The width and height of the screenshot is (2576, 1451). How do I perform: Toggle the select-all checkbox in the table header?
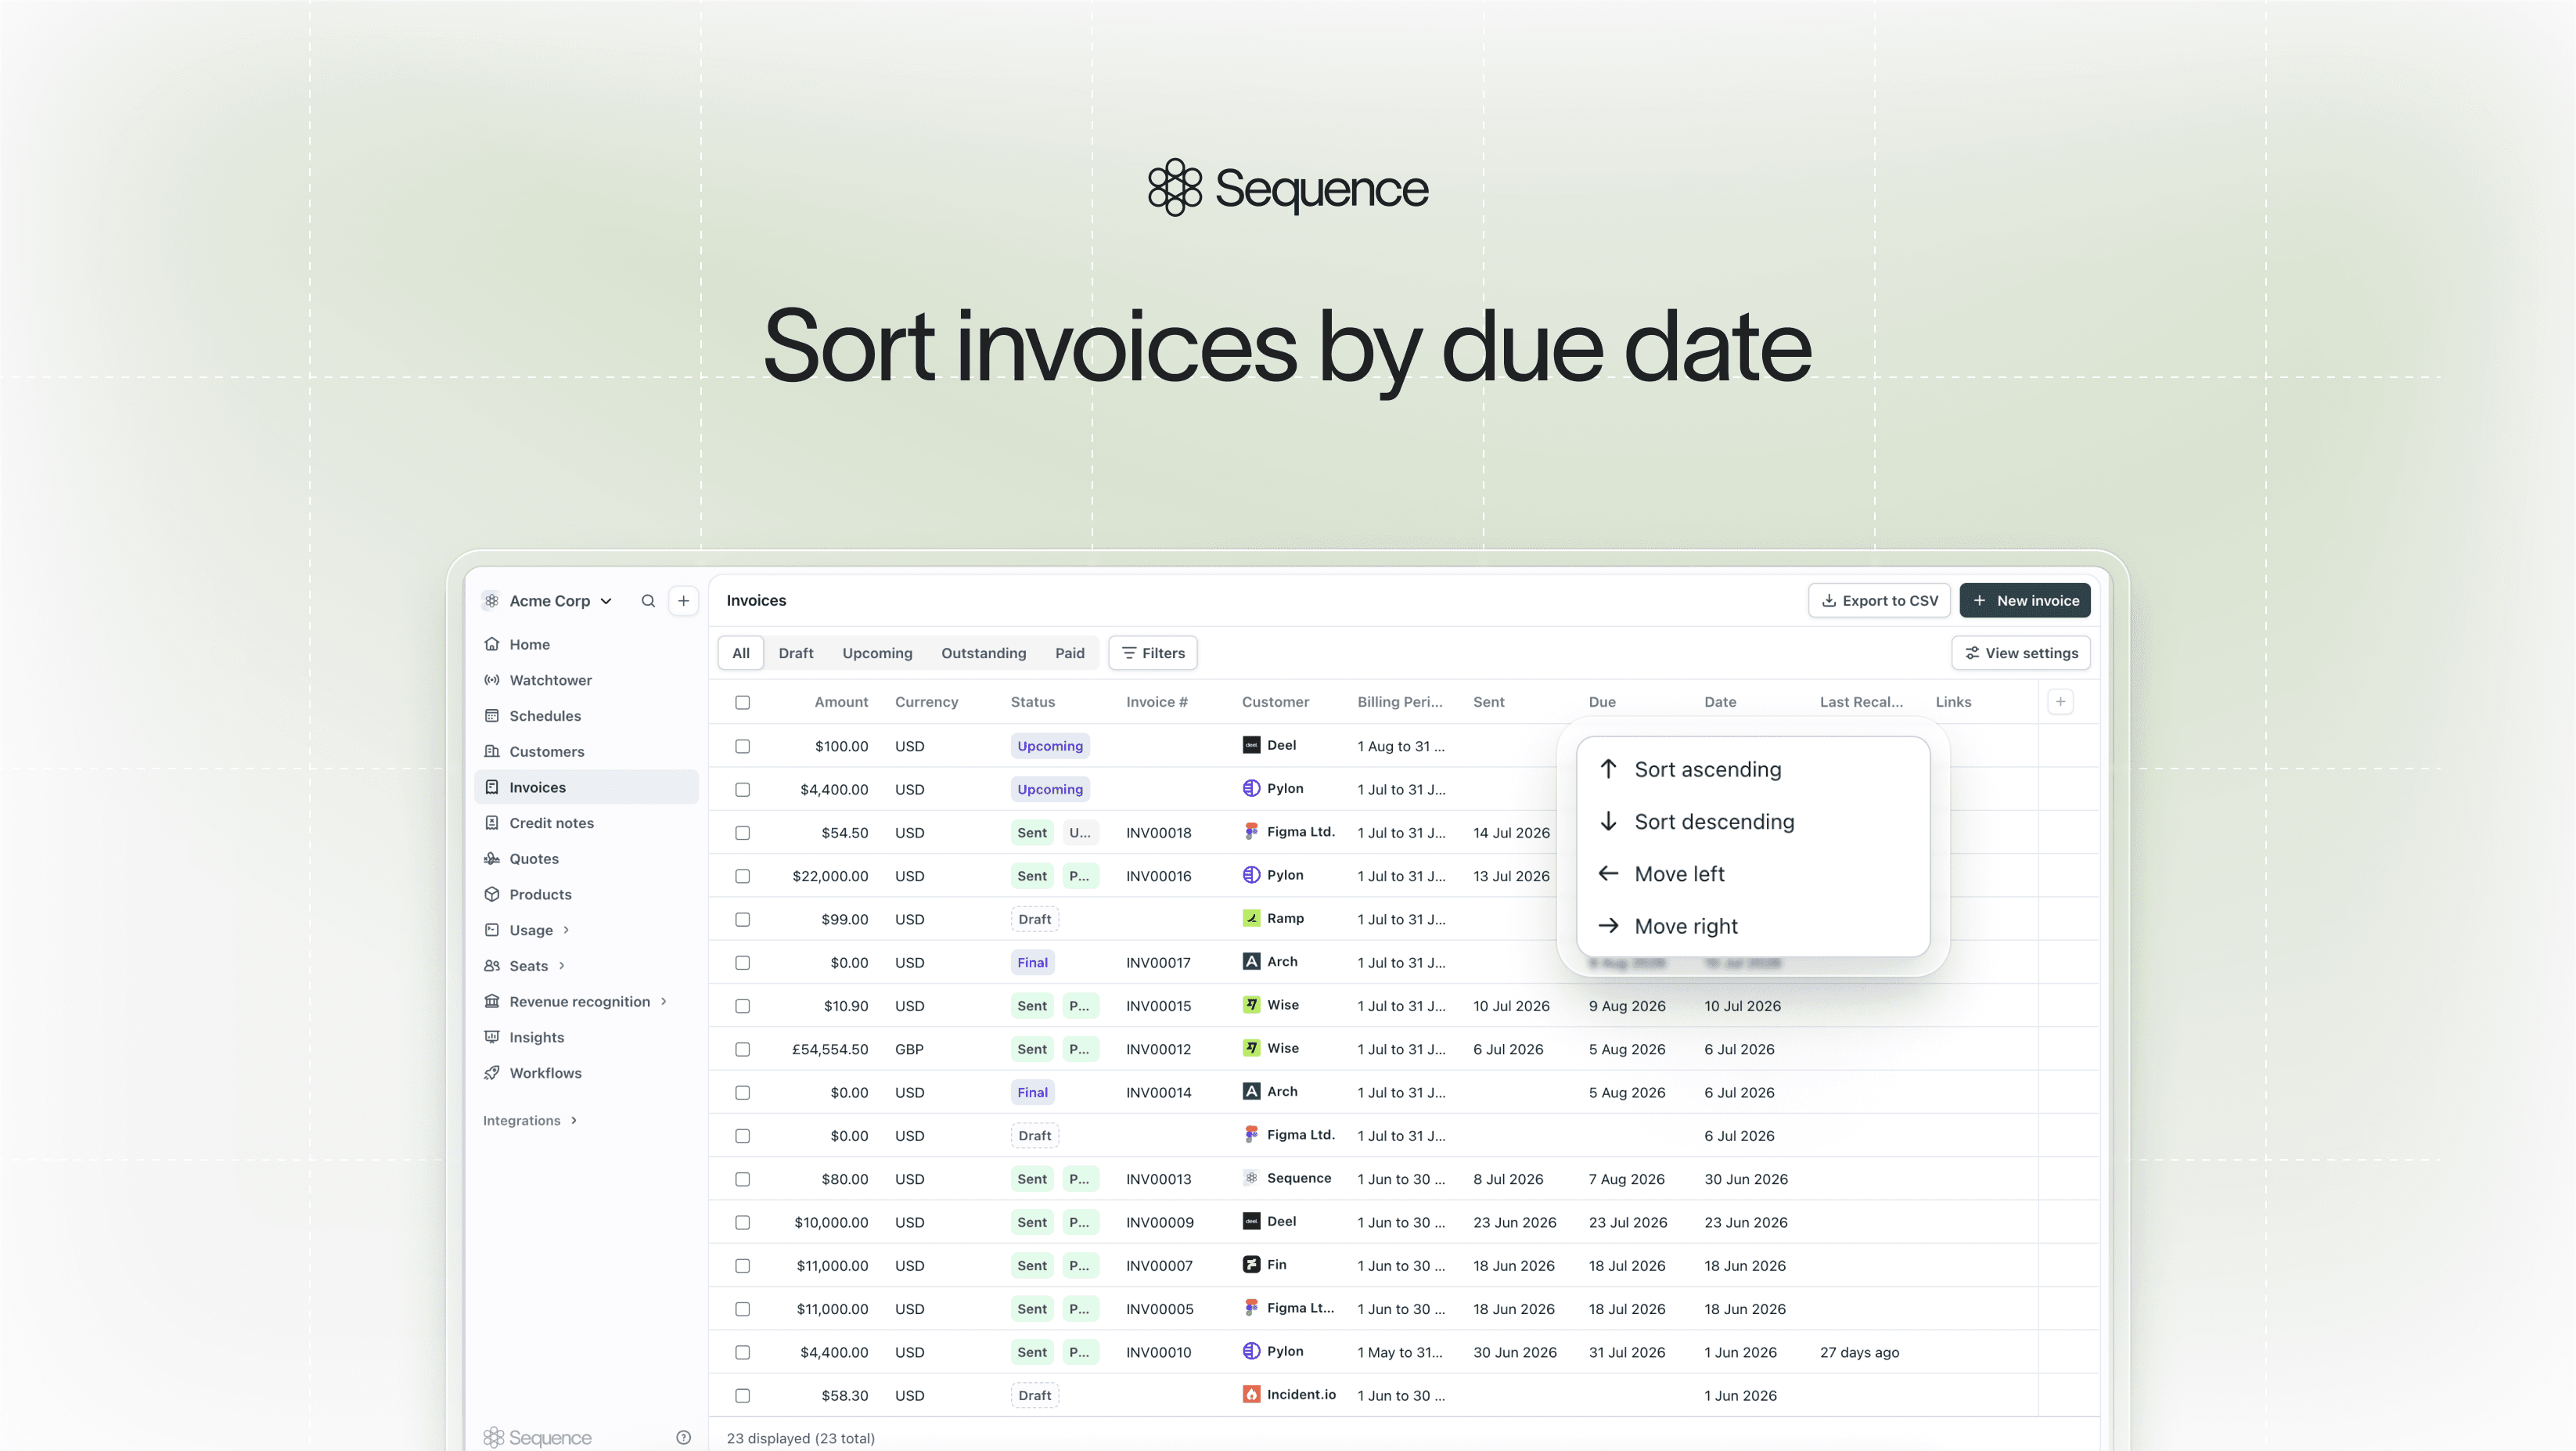point(742,703)
